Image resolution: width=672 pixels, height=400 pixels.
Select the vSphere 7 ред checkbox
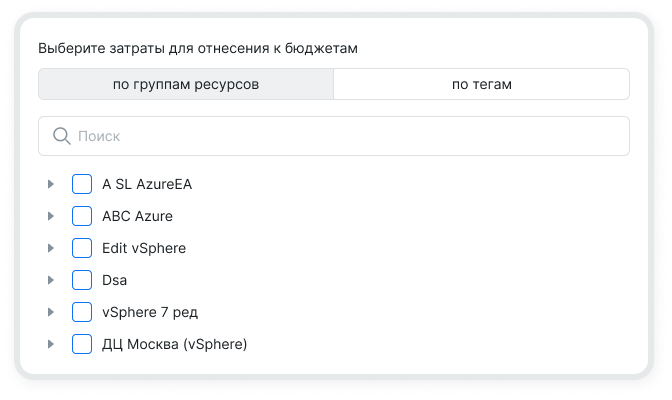pos(82,312)
